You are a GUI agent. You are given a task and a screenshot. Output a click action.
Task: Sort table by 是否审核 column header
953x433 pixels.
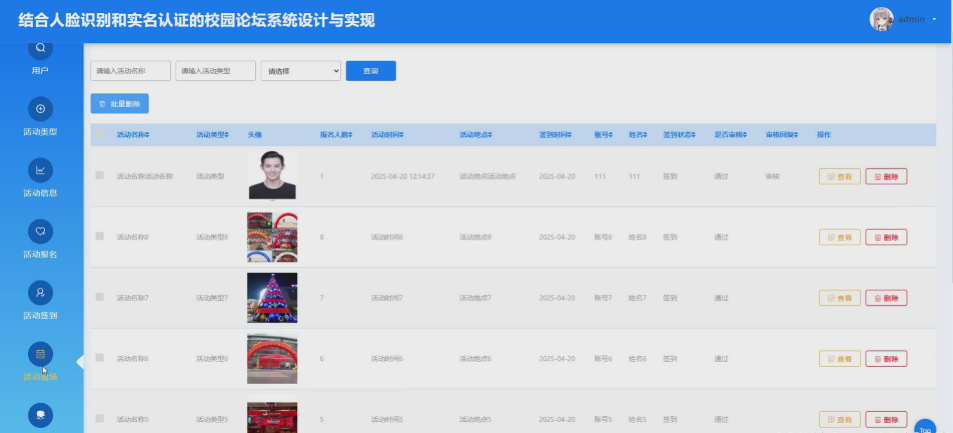(731, 135)
